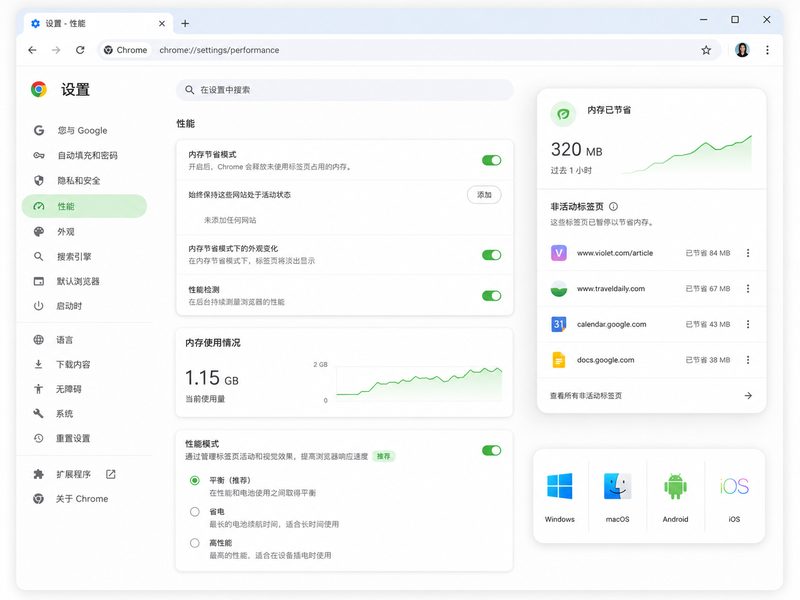Viewport: 800px width, 600px height.
Task: Open 搜索引擎 settings section
Action: [85, 257]
